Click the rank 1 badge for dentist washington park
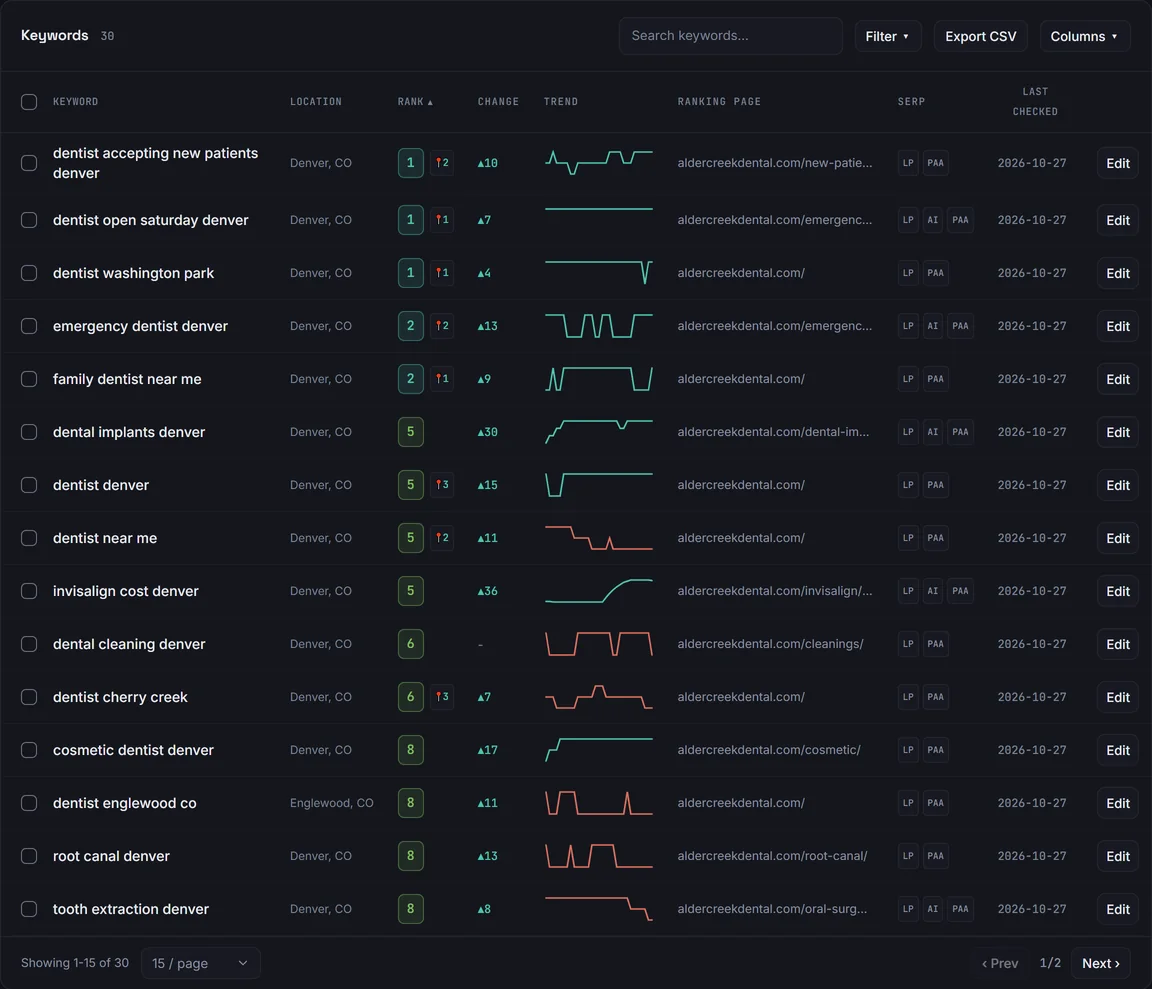This screenshot has height=989, width=1152. (x=411, y=273)
